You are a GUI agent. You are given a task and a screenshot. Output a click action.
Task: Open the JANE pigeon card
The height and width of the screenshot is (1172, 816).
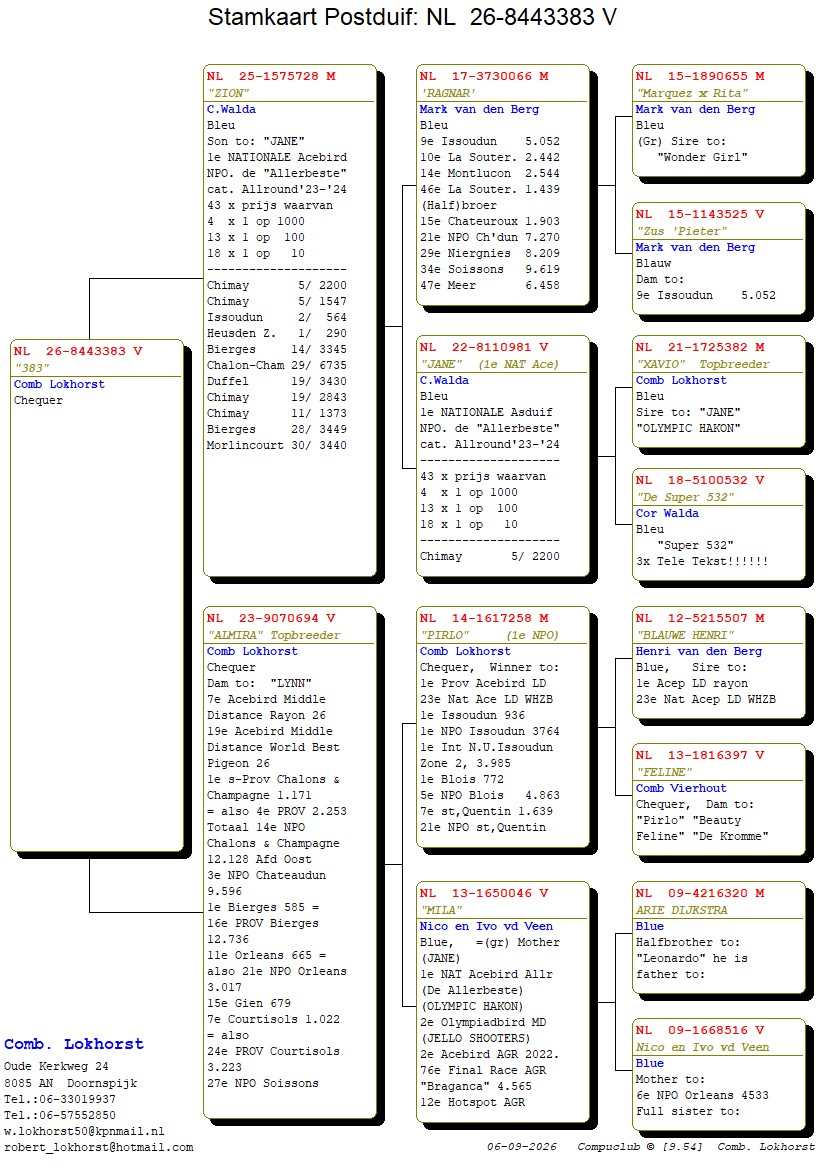click(502, 456)
